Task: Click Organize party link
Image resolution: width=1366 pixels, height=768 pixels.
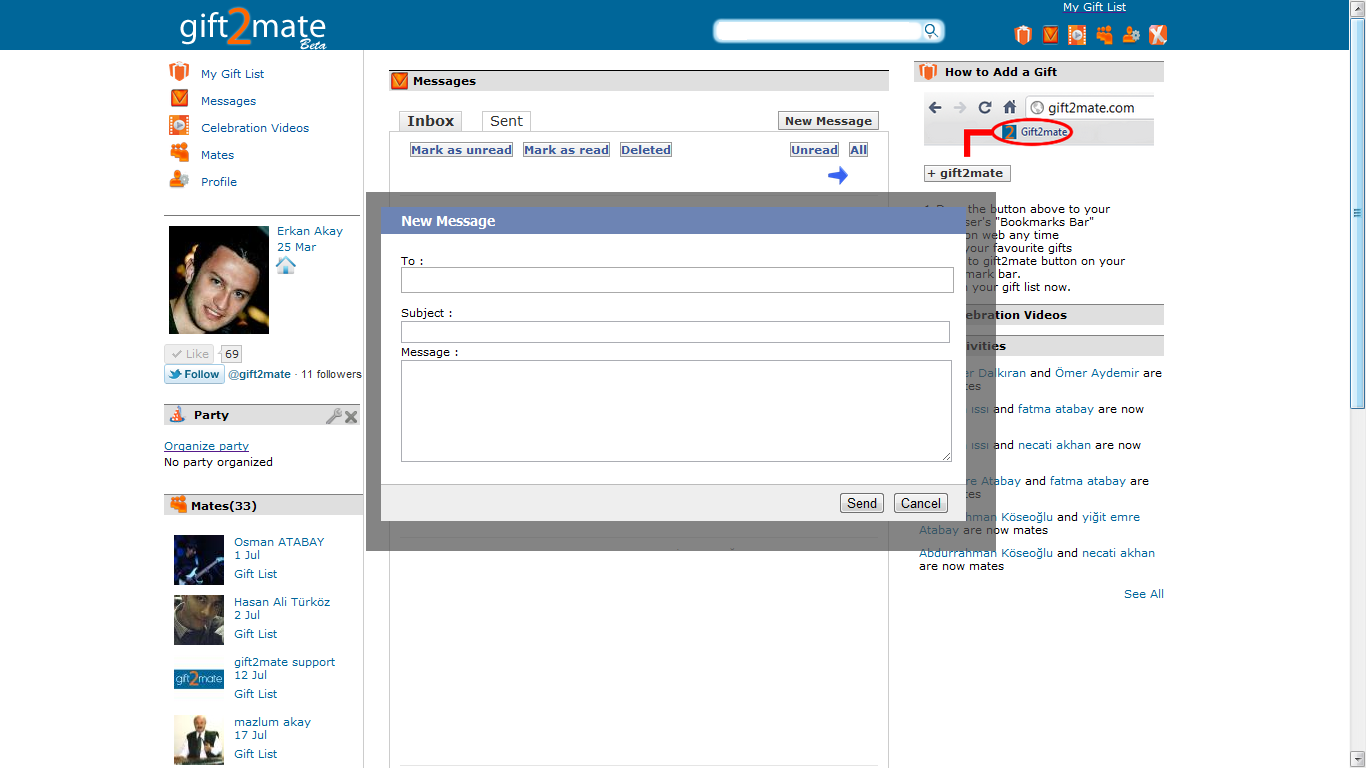Action: [x=206, y=446]
